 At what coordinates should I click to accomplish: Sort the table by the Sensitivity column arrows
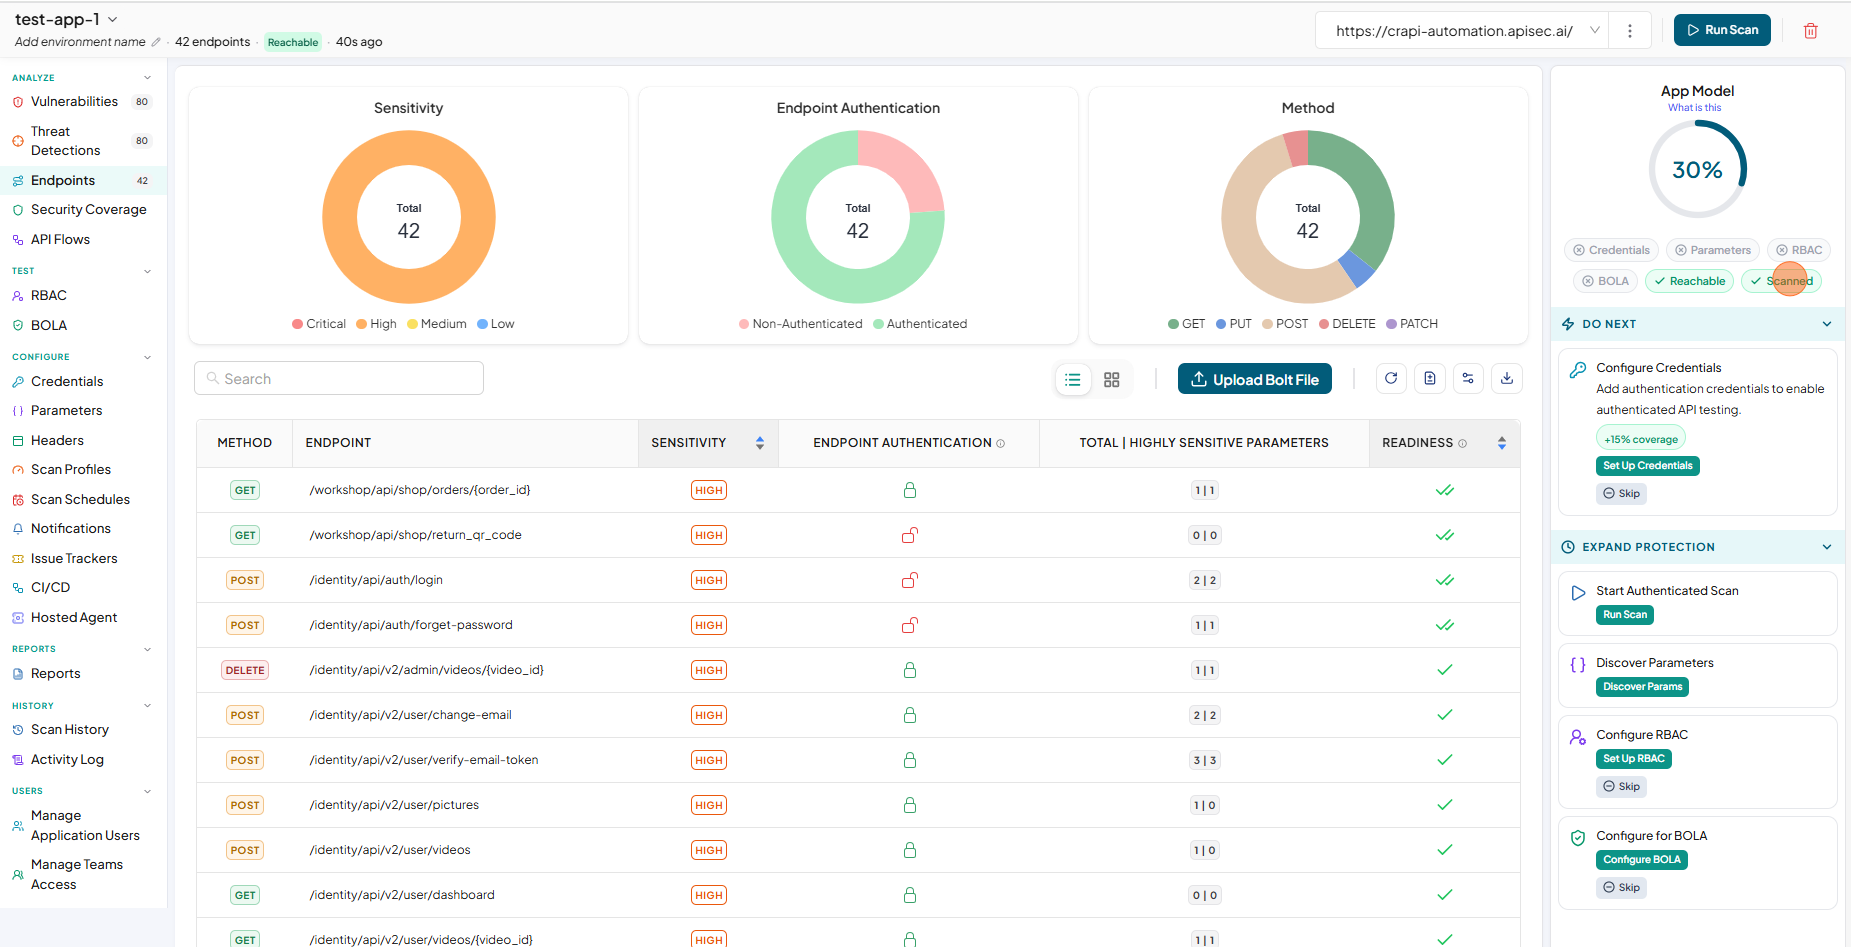coord(760,443)
